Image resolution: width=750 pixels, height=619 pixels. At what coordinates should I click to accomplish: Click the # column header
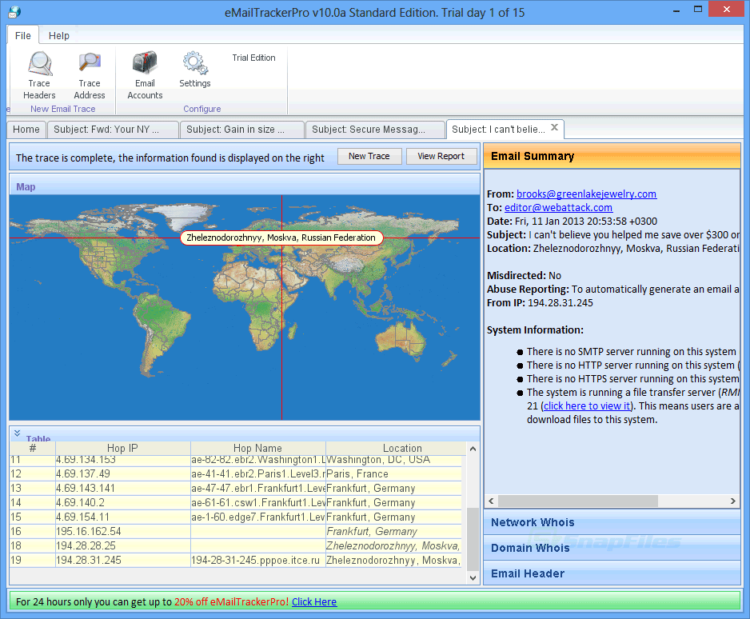[x=33, y=448]
